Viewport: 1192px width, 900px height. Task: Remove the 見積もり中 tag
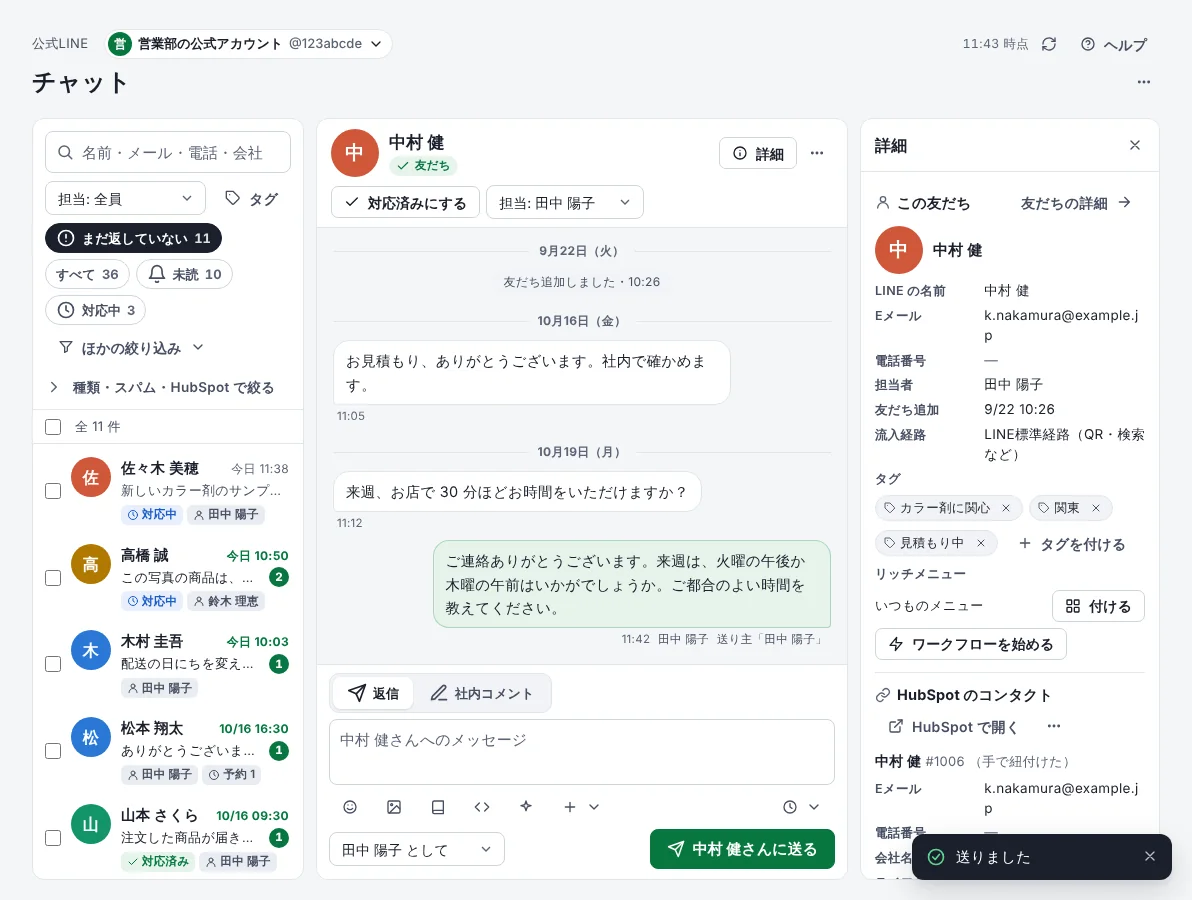[981, 543]
